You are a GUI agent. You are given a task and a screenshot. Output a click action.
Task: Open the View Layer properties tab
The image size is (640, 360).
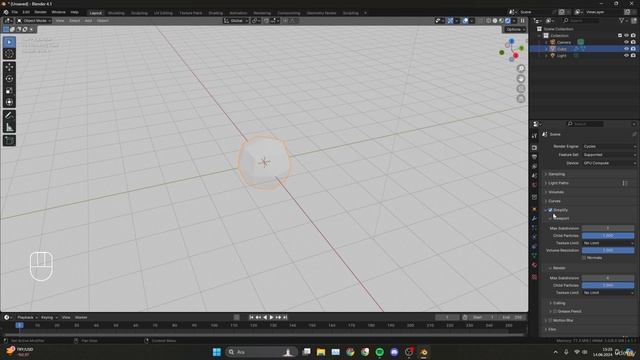[534, 167]
